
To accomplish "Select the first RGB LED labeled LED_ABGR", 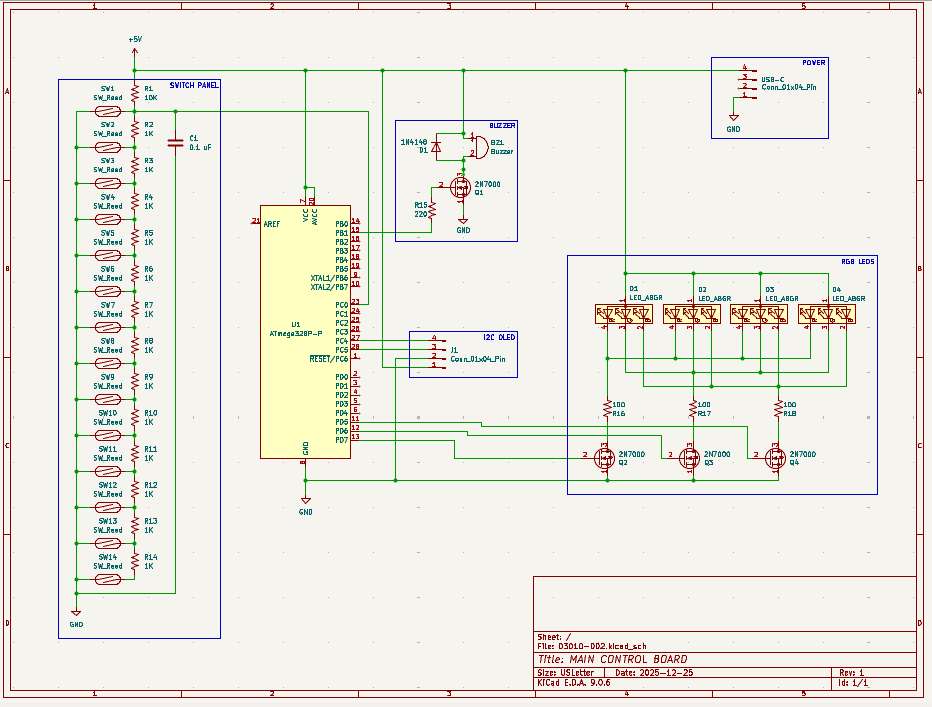I will point(623,314).
